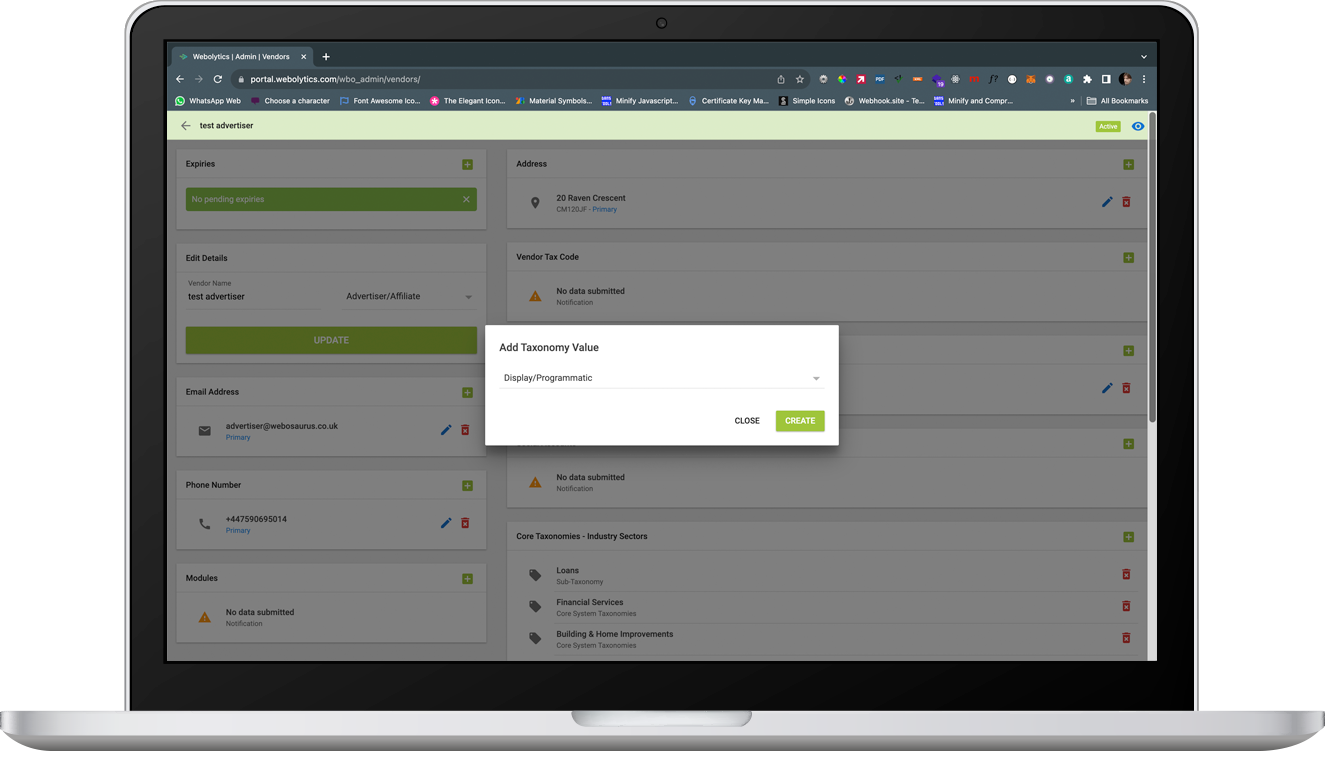
Task: Go back using arrow beside test advertiser
Action: click(186, 125)
